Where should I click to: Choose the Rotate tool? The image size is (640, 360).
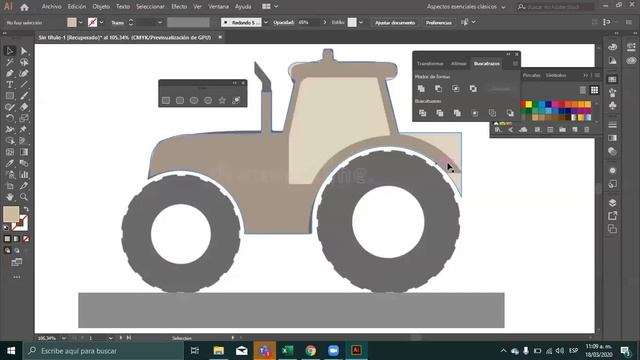tap(10, 118)
